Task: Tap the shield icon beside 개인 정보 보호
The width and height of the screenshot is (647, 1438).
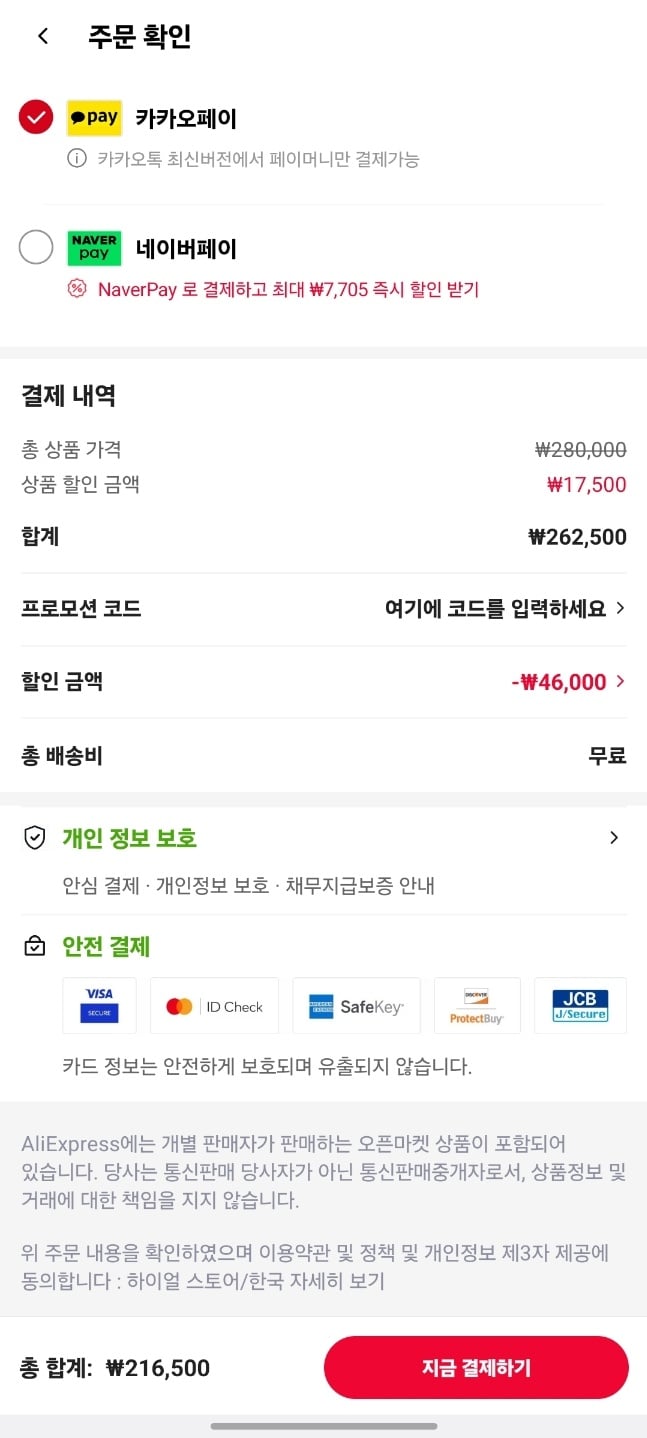Action: (35, 838)
